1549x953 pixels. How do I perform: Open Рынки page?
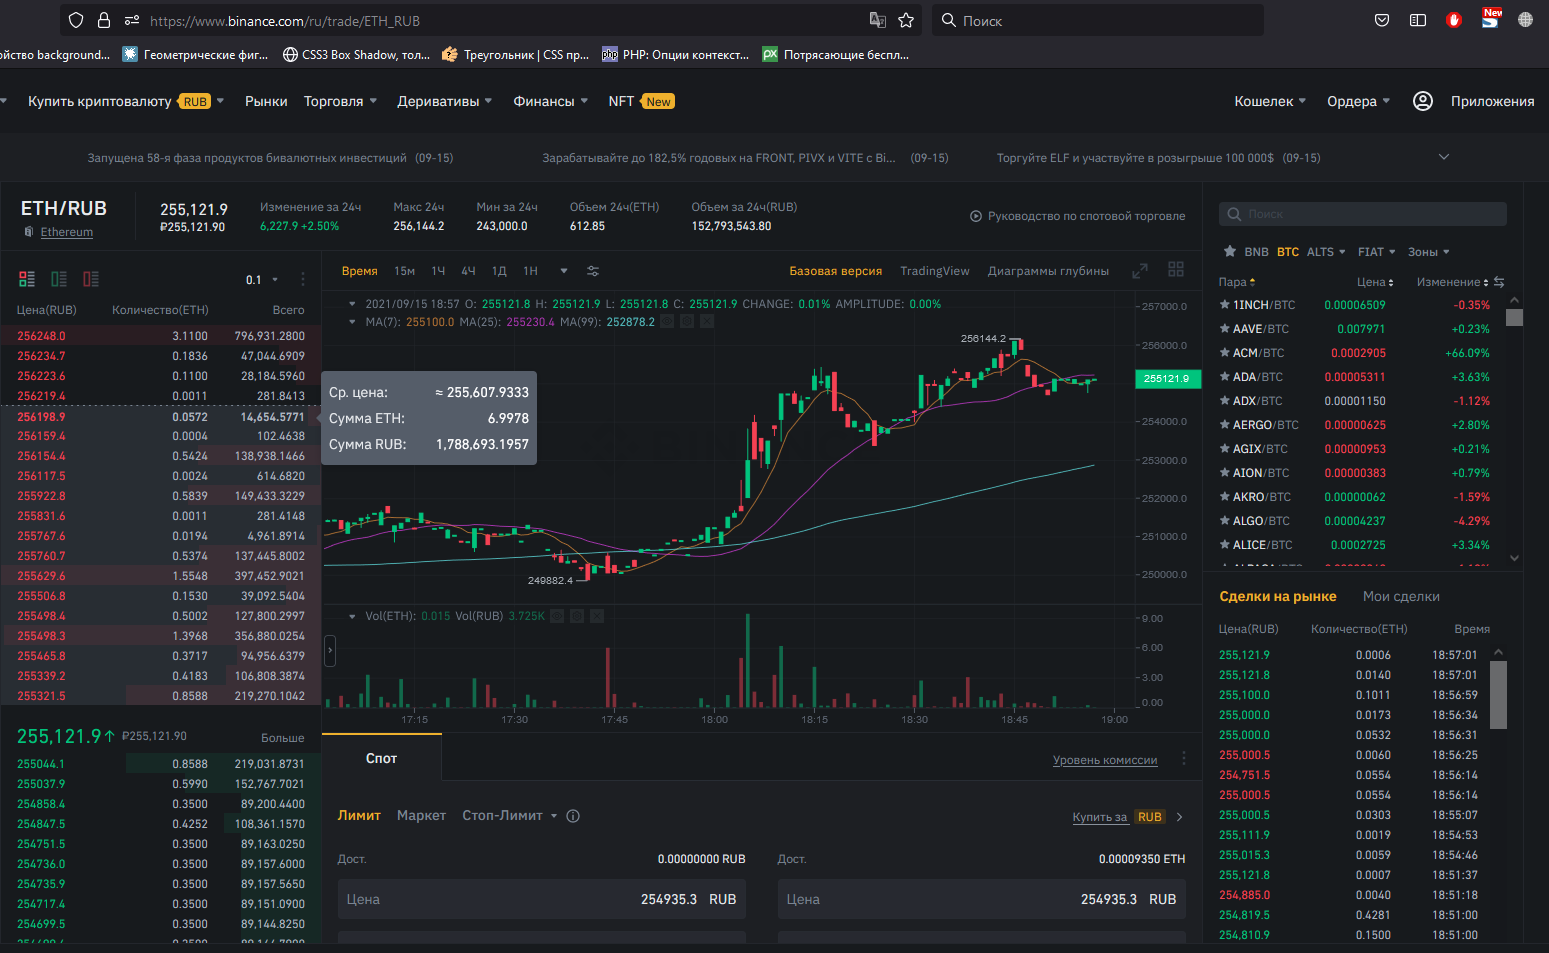click(266, 101)
